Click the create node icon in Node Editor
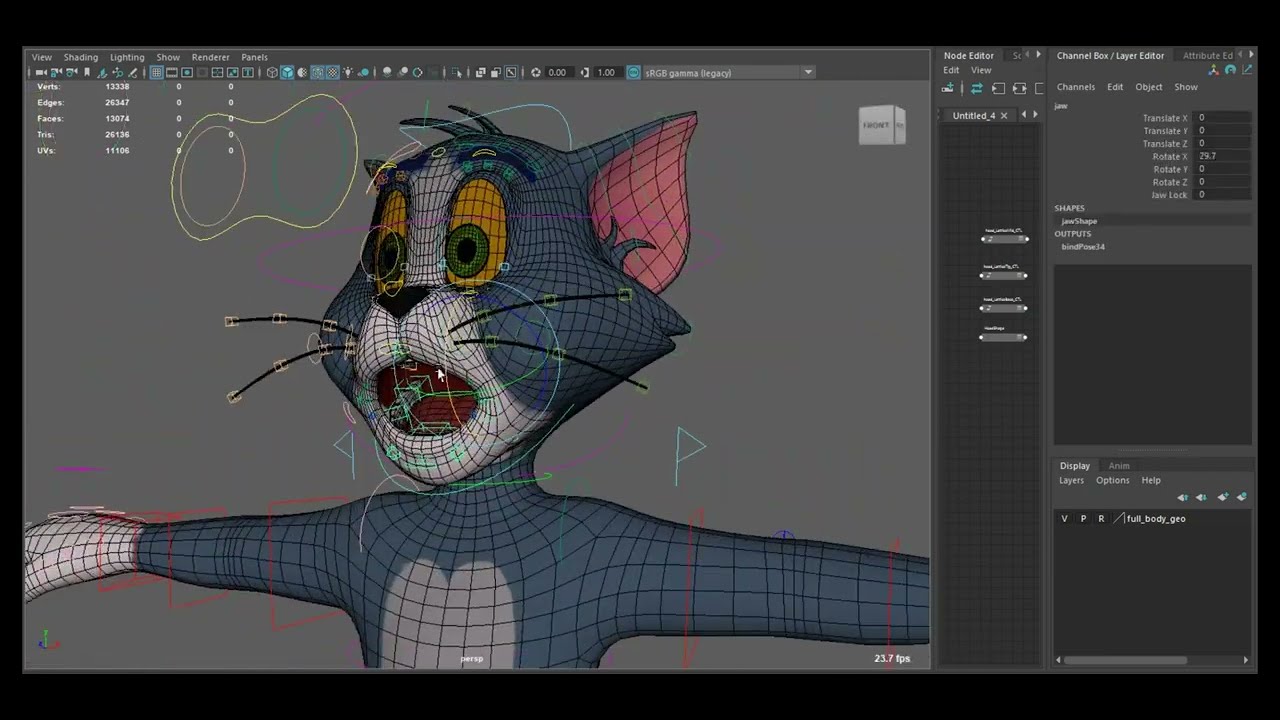The height and width of the screenshot is (720, 1280). (947, 88)
